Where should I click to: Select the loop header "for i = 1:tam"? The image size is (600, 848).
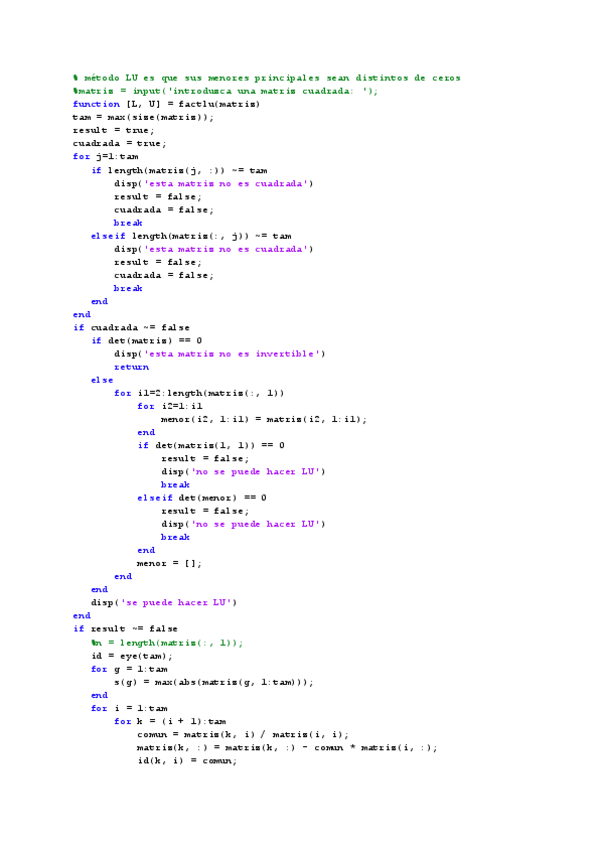coord(129,708)
